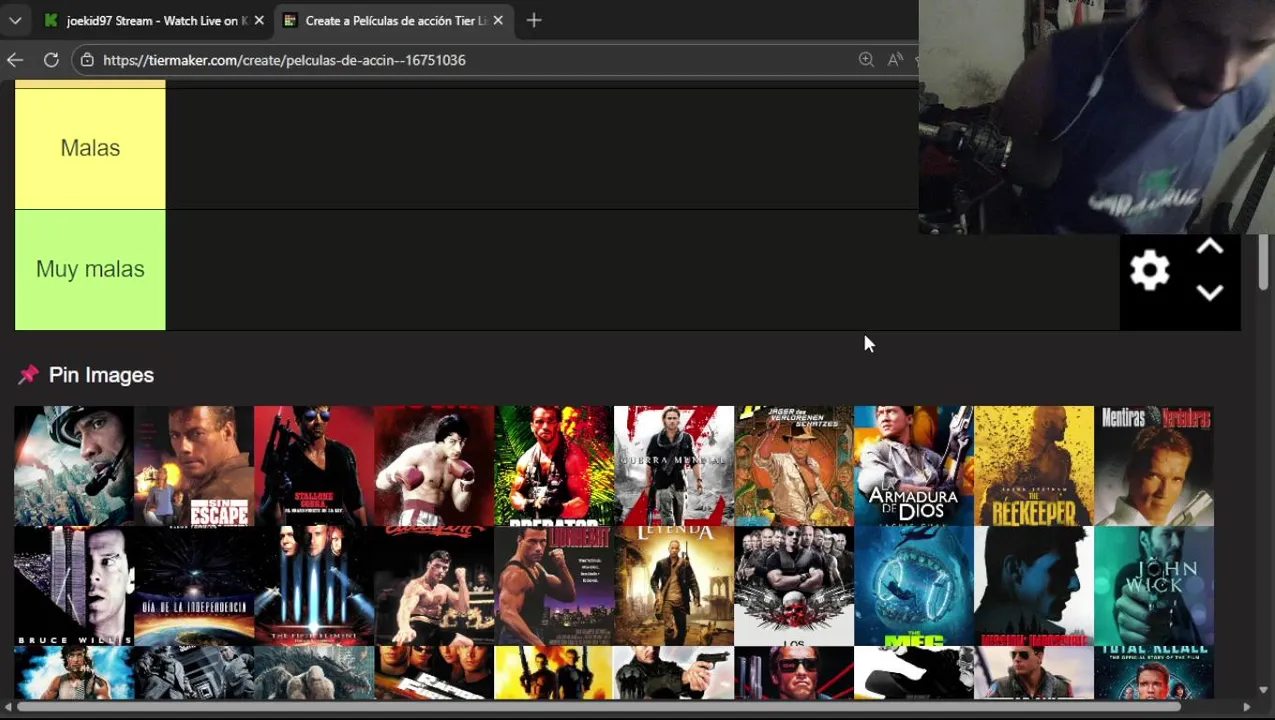The height and width of the screenshot is (720, 1275).
Task: Click the Pin Images pushpin icon
Action: click(x=28, y=375)
